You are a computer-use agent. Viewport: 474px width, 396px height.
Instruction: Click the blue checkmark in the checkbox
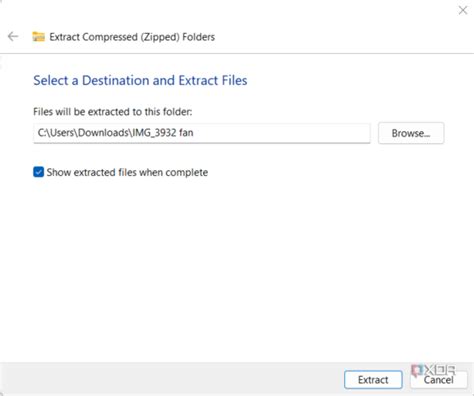click(x=38, y=172)
